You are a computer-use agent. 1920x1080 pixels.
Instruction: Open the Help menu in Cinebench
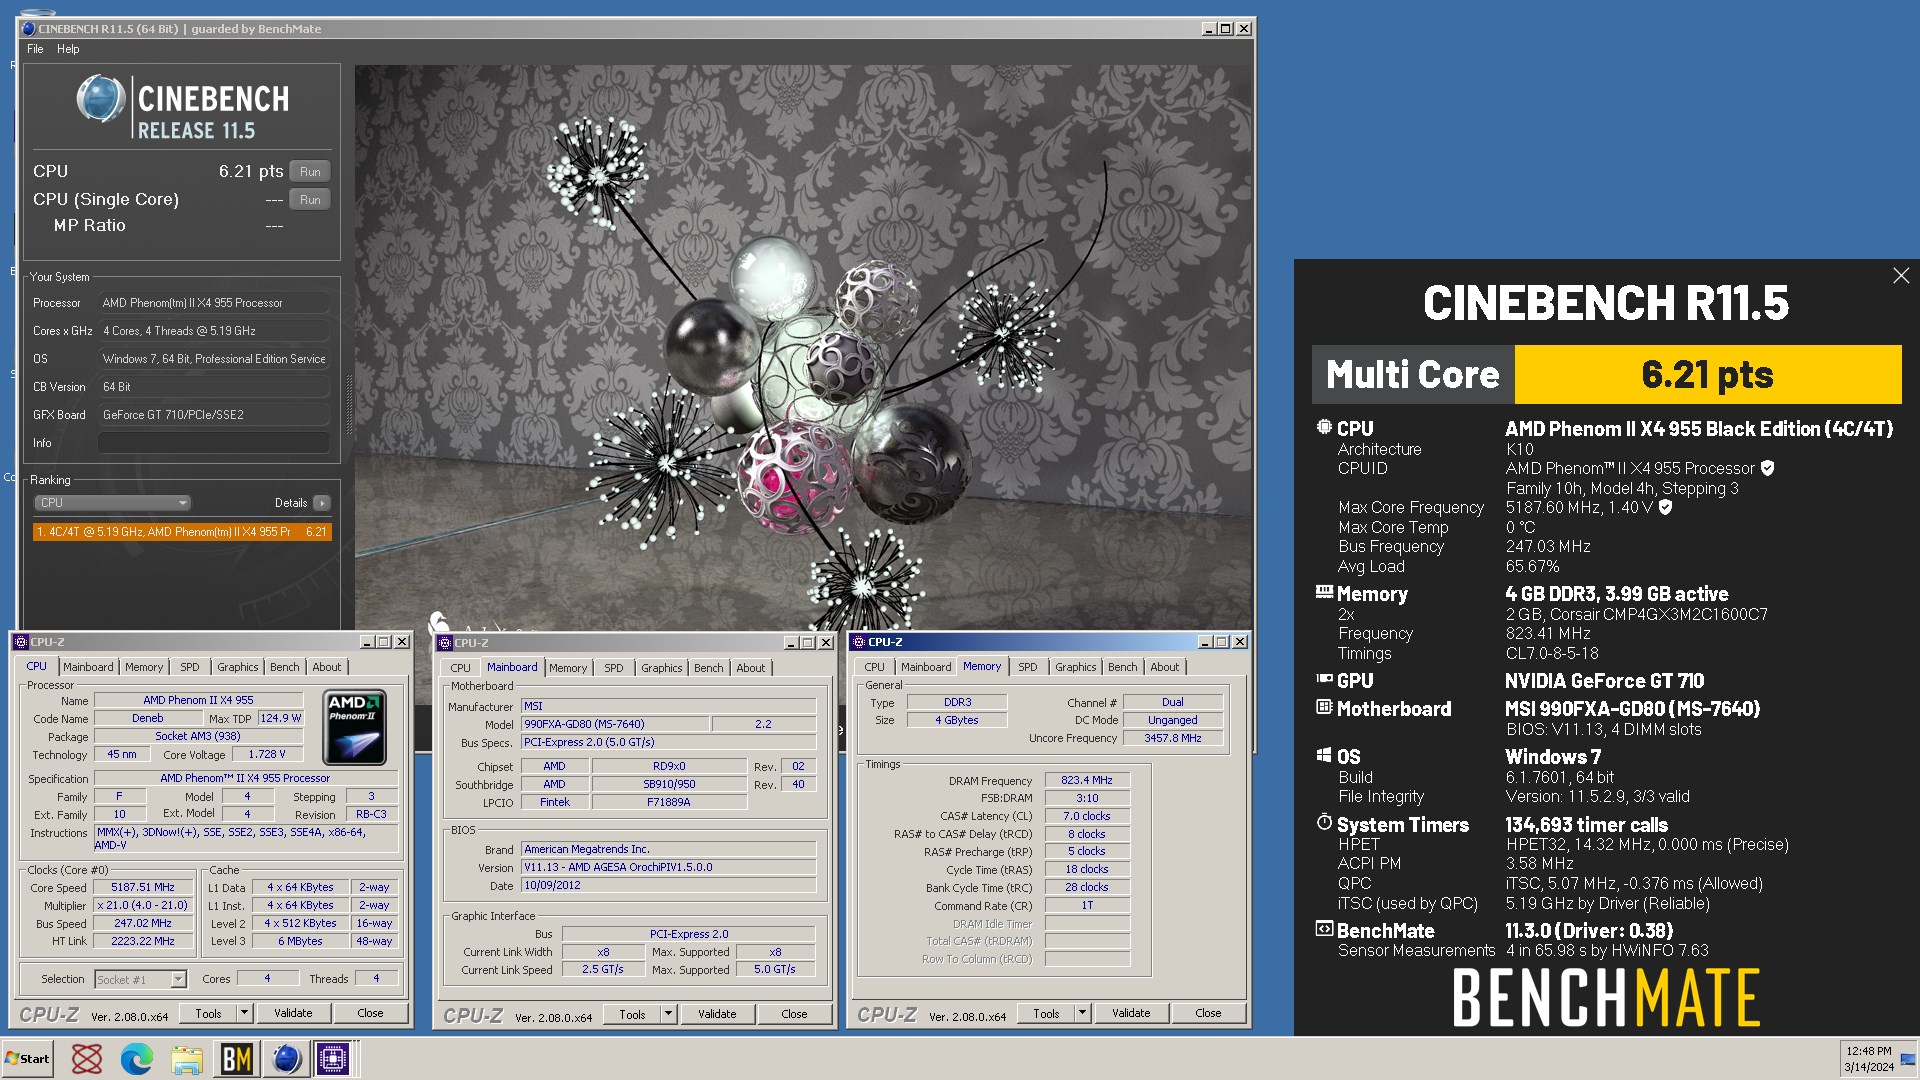click(68, 49)
